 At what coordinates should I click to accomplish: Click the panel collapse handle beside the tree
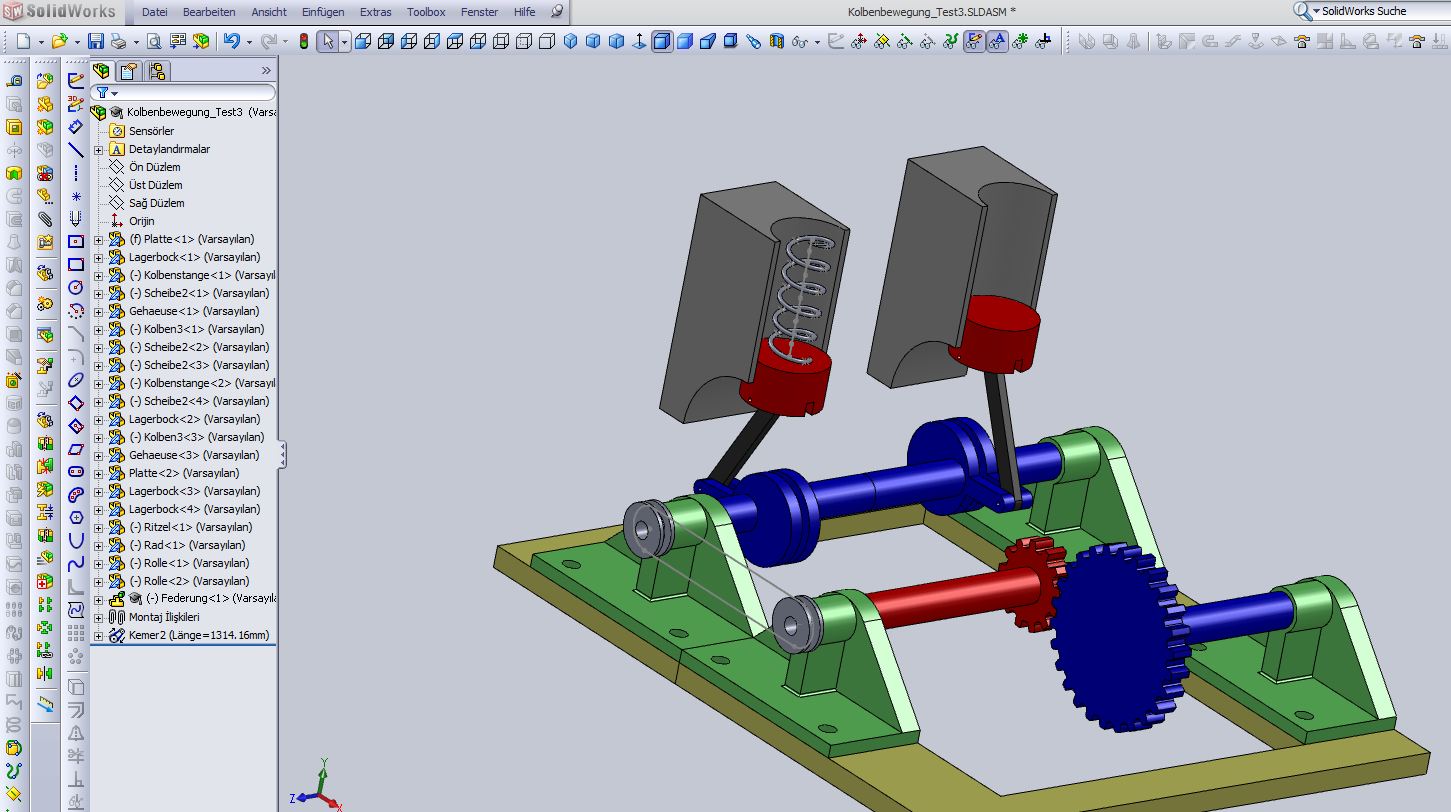tap(282, 455)
